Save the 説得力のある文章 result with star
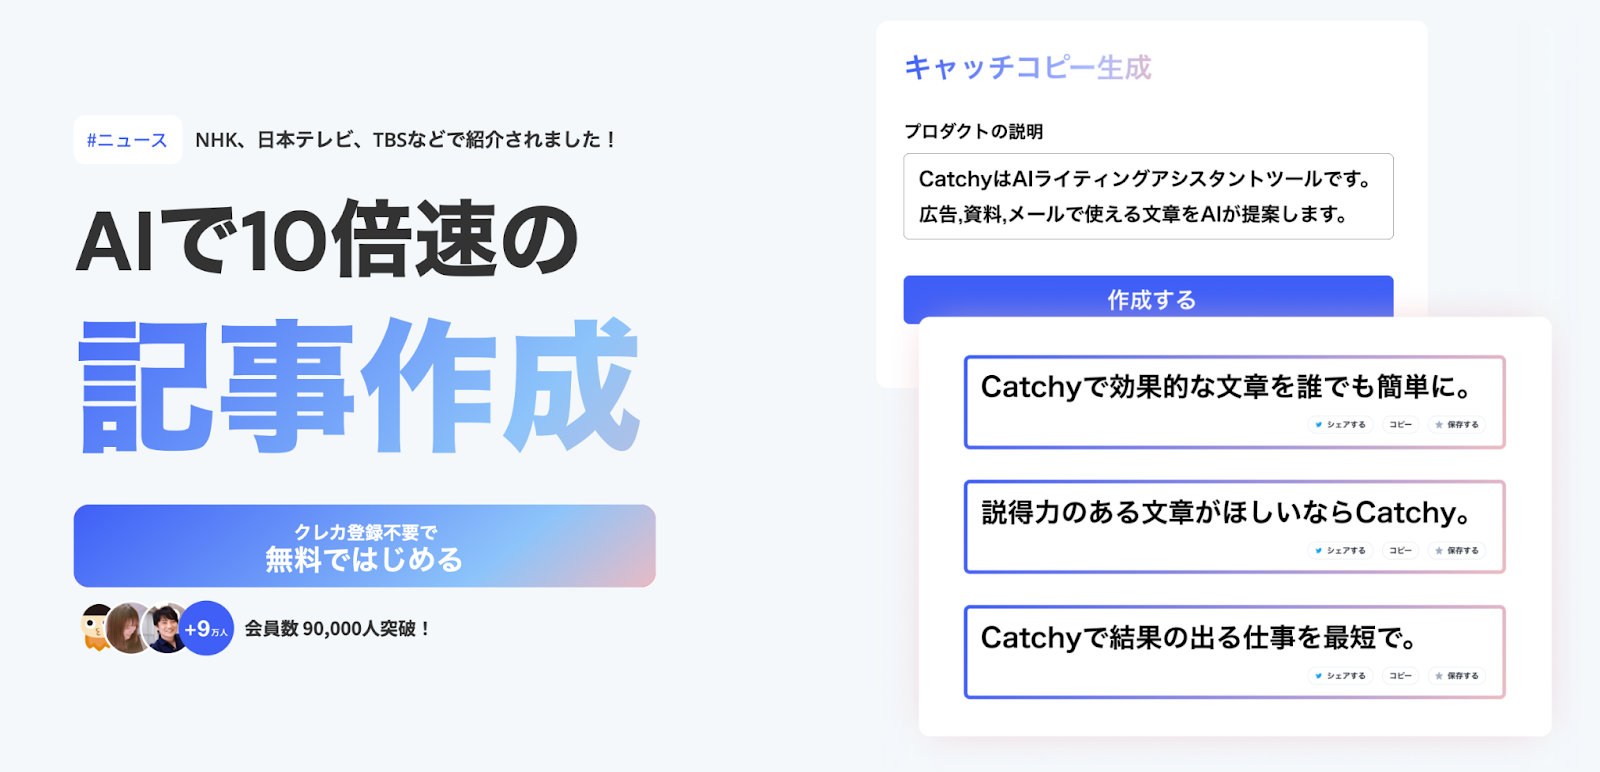The width and height of the screenshot is (1600, 772). (x=1457, y=551)
